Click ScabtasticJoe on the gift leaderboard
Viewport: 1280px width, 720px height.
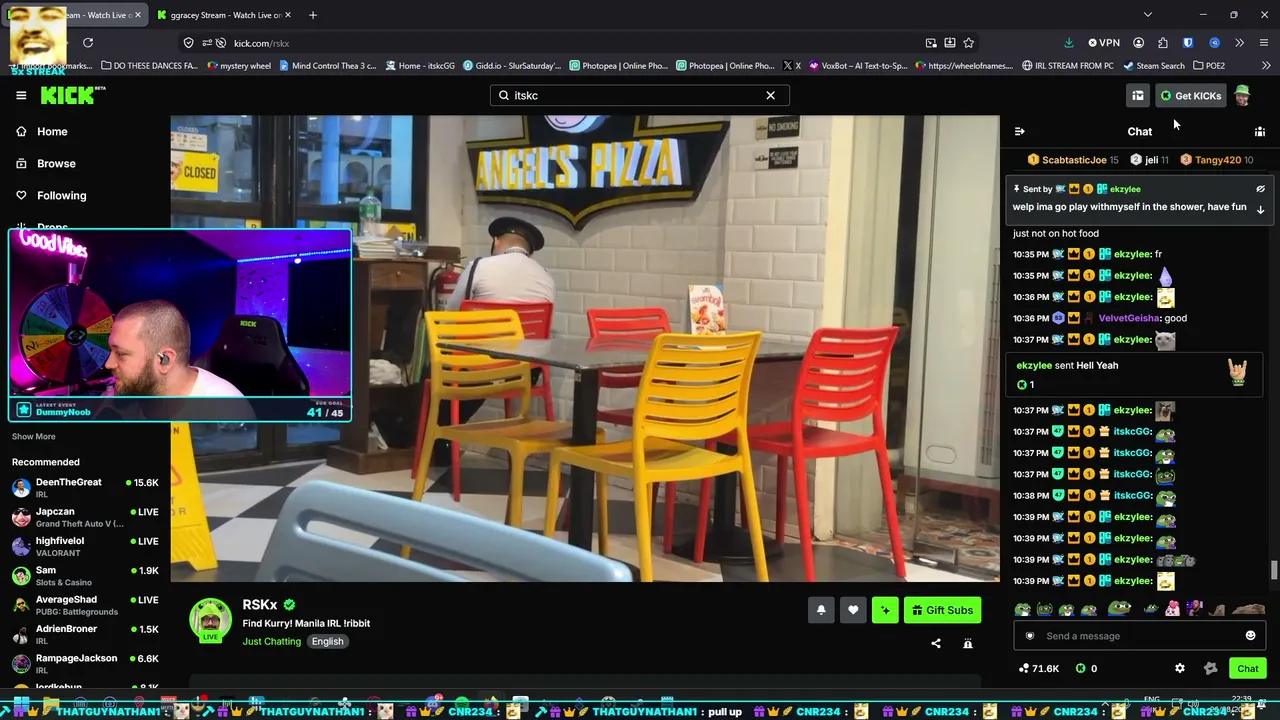(x=1073, y=160)
